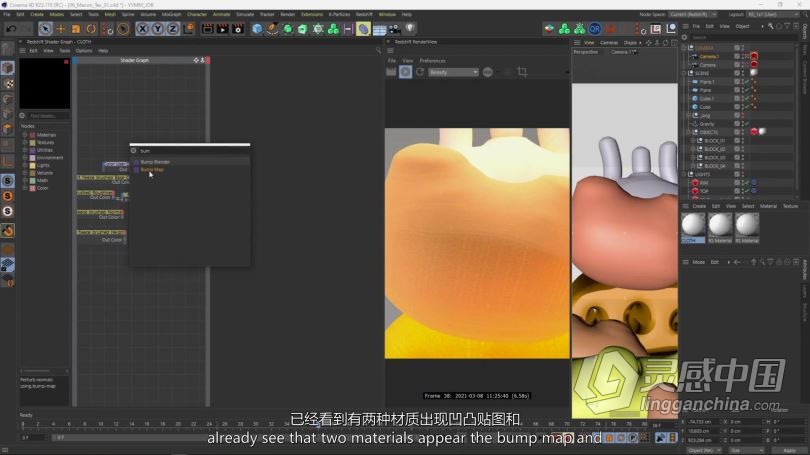Click Render View clapperboard icon
Screen dimensions: 810x455
207,29
